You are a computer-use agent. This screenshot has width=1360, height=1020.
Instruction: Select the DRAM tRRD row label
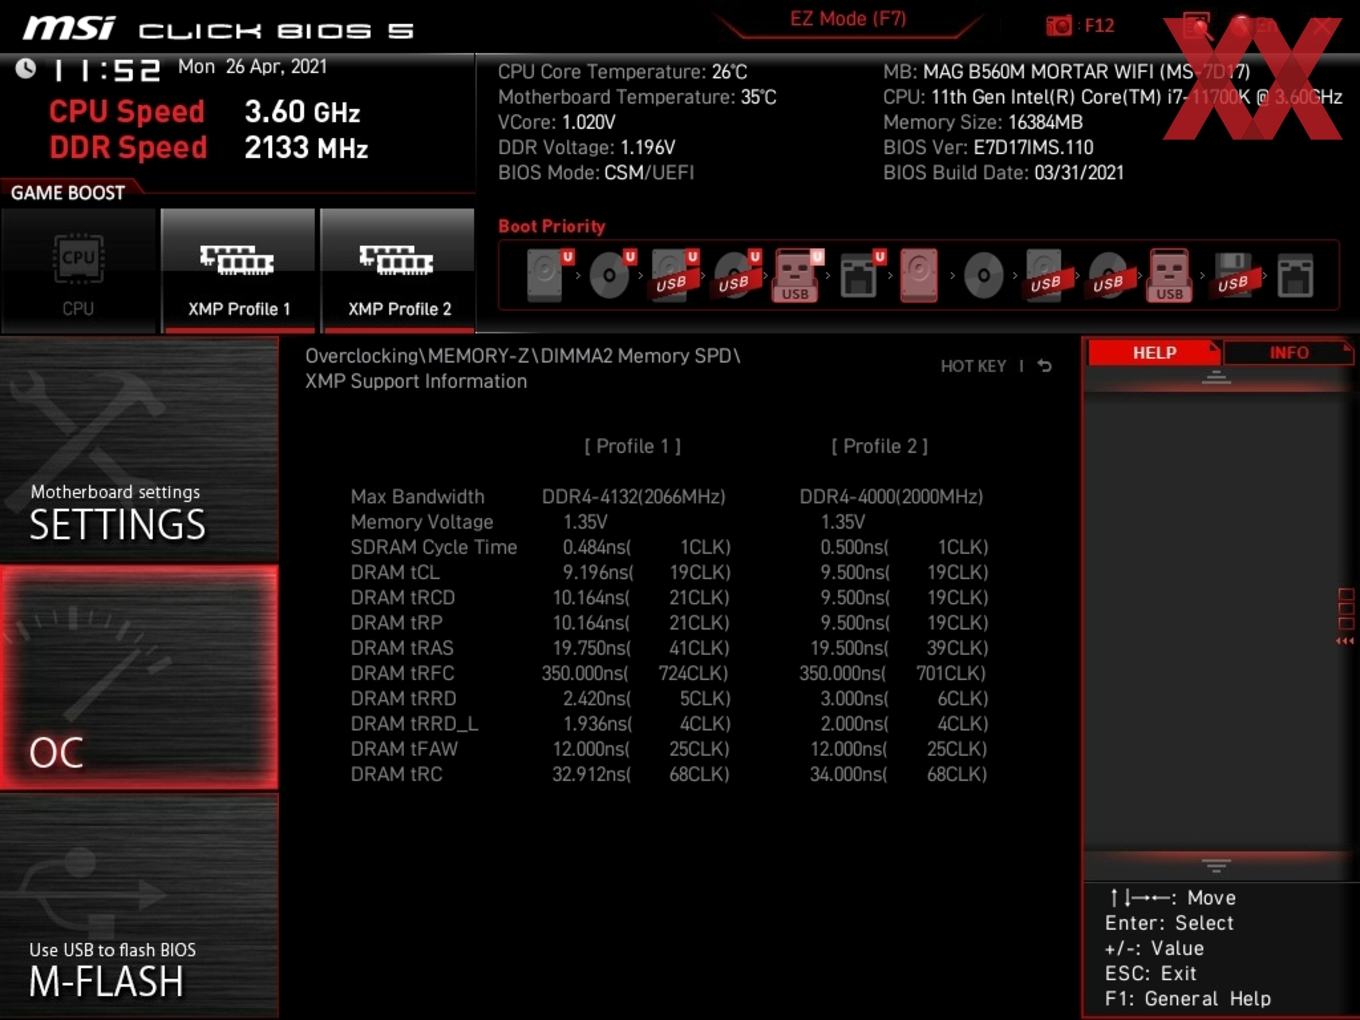click(403, 698)
